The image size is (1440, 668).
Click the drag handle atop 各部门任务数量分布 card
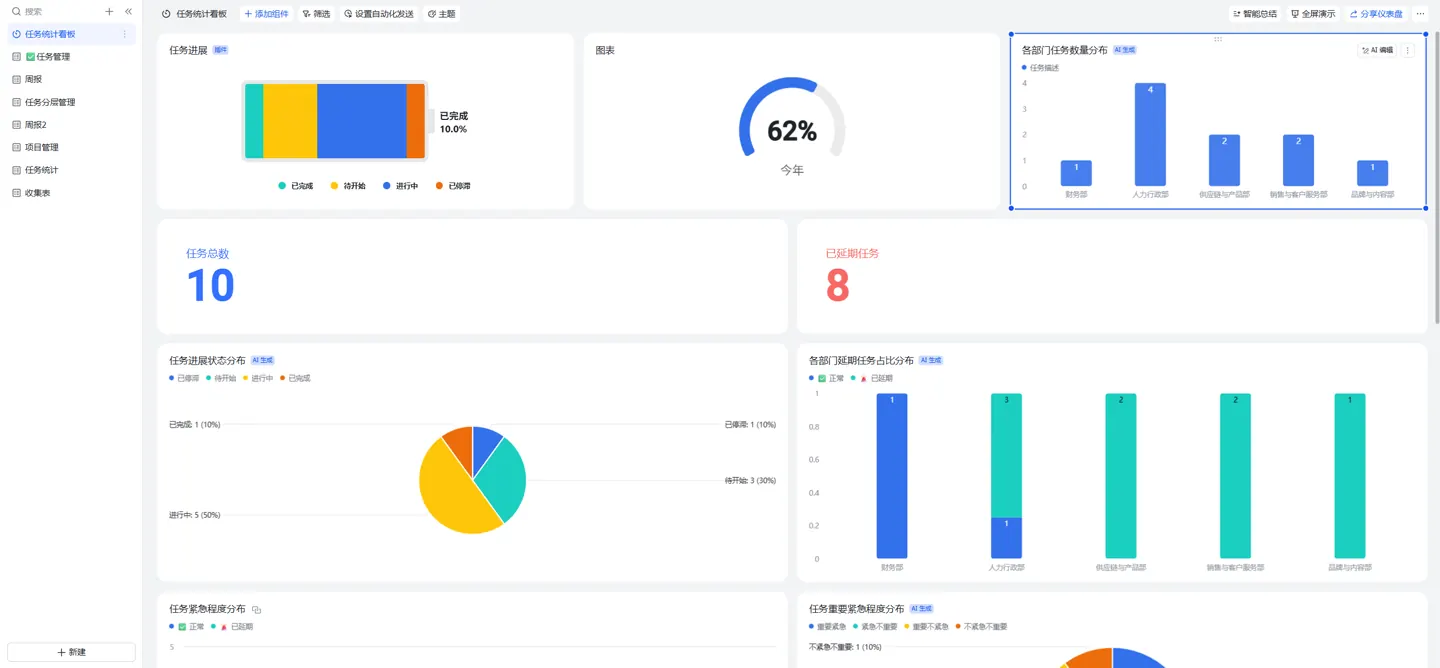(x=1218, y=39)
